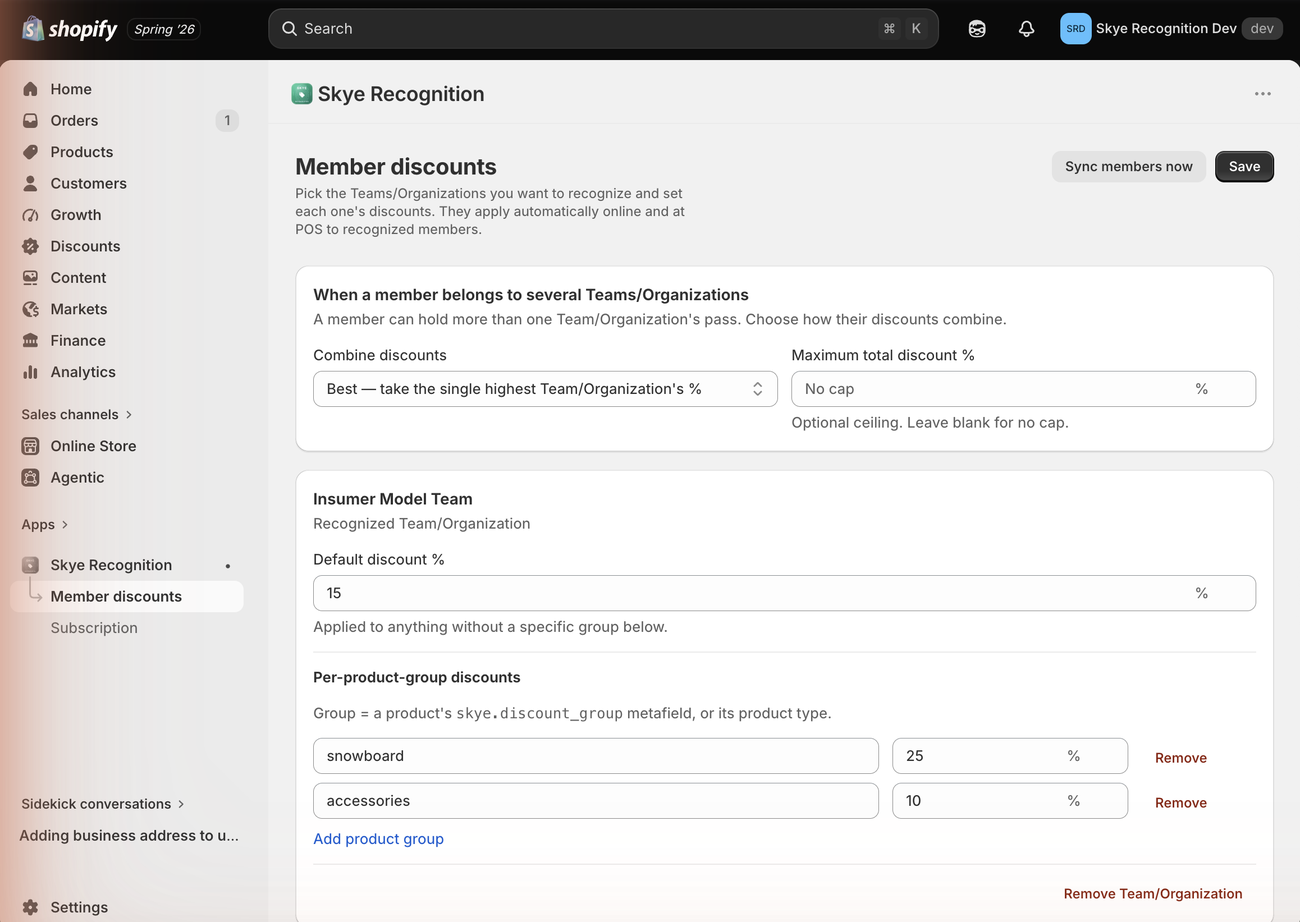Click the Insumer Model Team heading
Screen dimensions: 1300x922
pos(393,499)
